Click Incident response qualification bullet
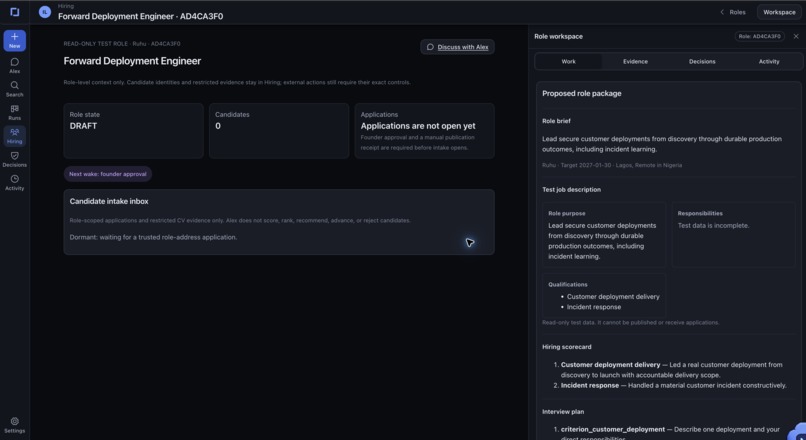The width and height of the screenshot is (806, 440). click(x=594, y=307)
